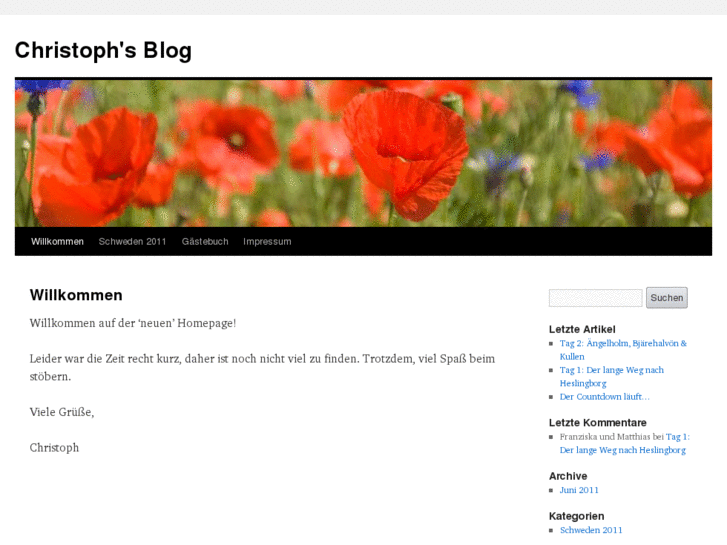Open article Tag 2: Ängelholm, Bjärehalvön & Kullen
Screen dimensions: 727x545
pos(623,350)
